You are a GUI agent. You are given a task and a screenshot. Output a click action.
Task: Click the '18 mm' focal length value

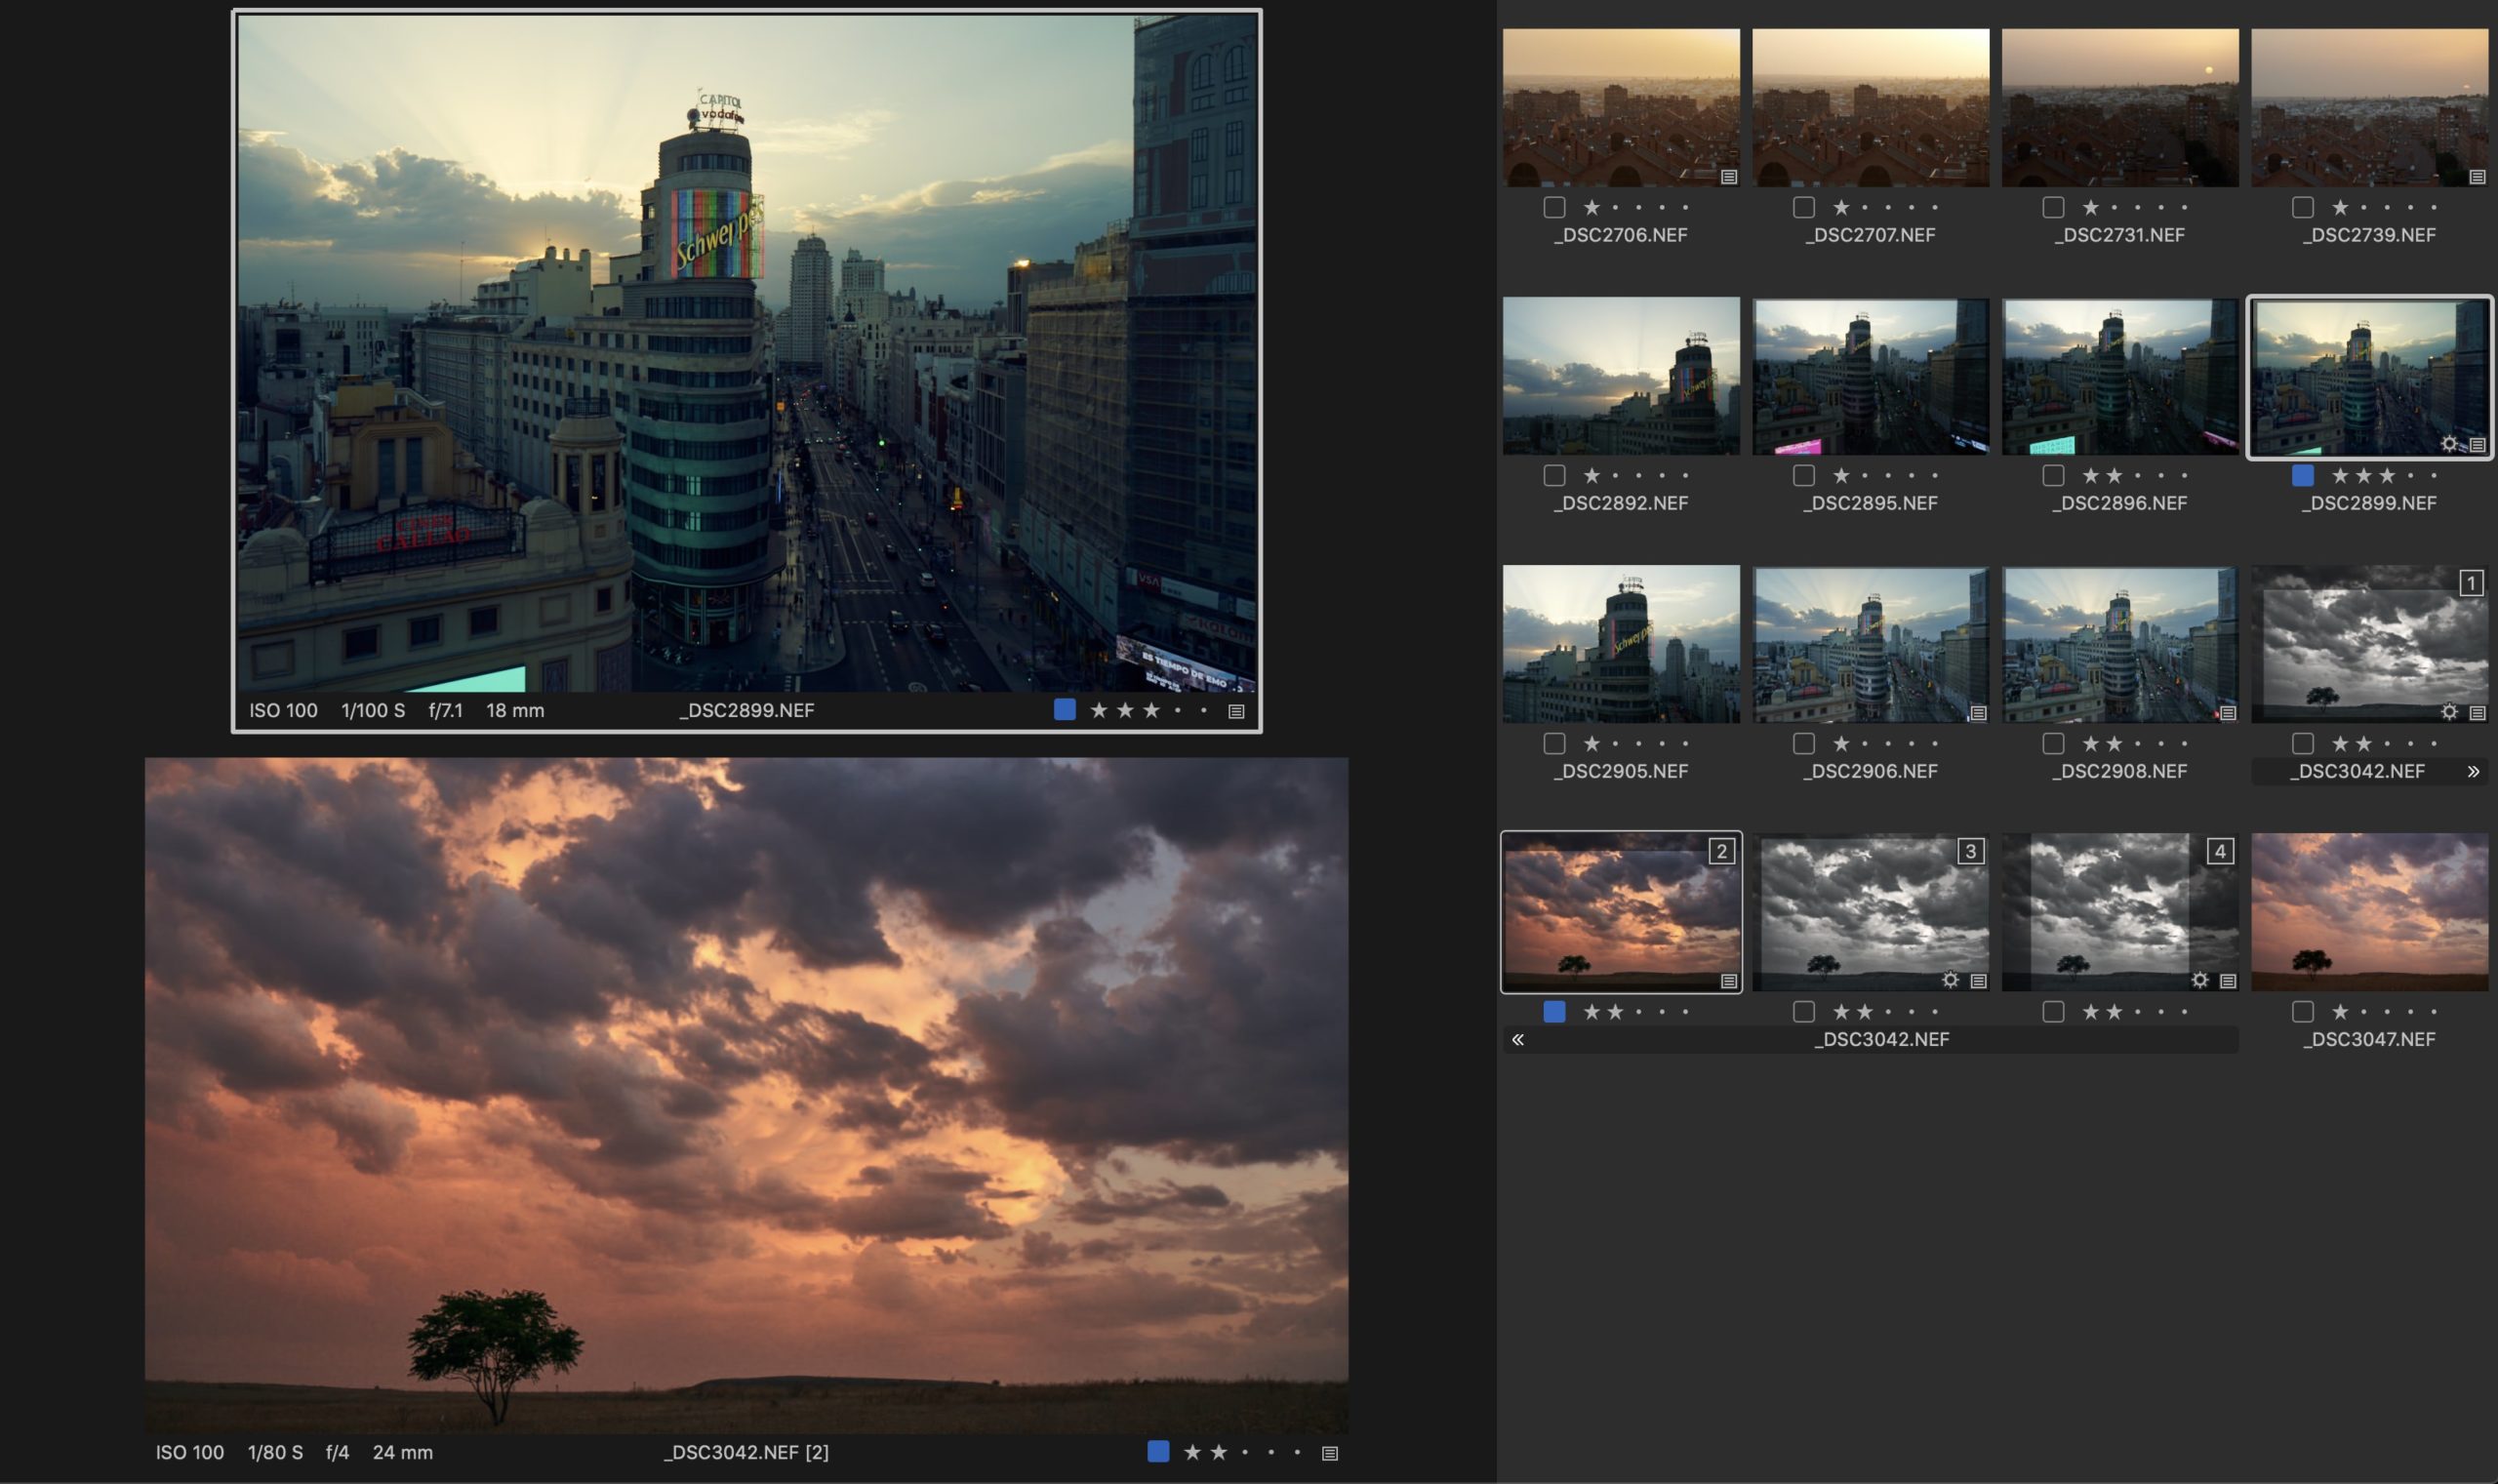(515, 711)
